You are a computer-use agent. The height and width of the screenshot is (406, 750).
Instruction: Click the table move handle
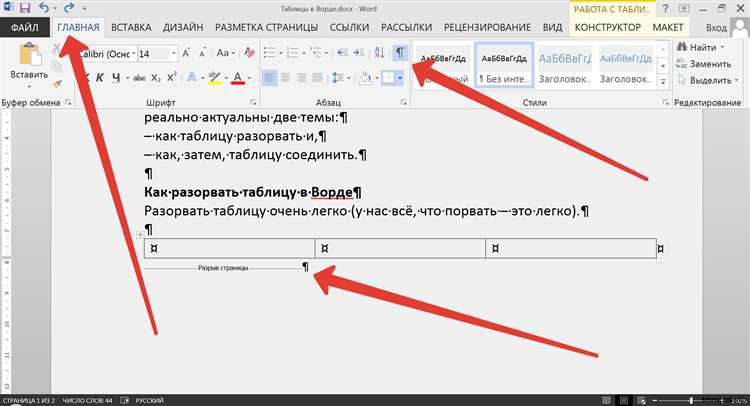point(140,235)
